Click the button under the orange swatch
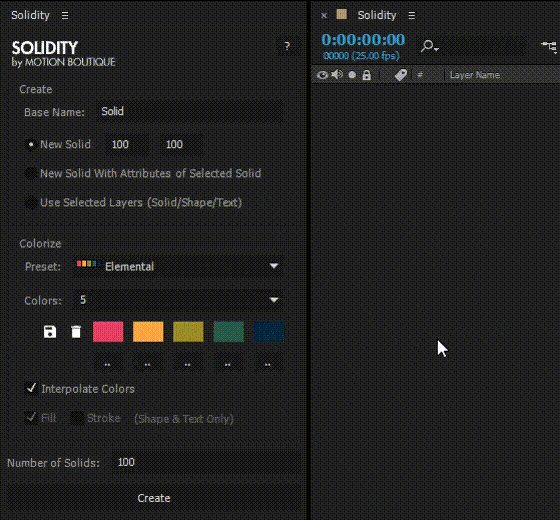 click(x=148, y=361)
